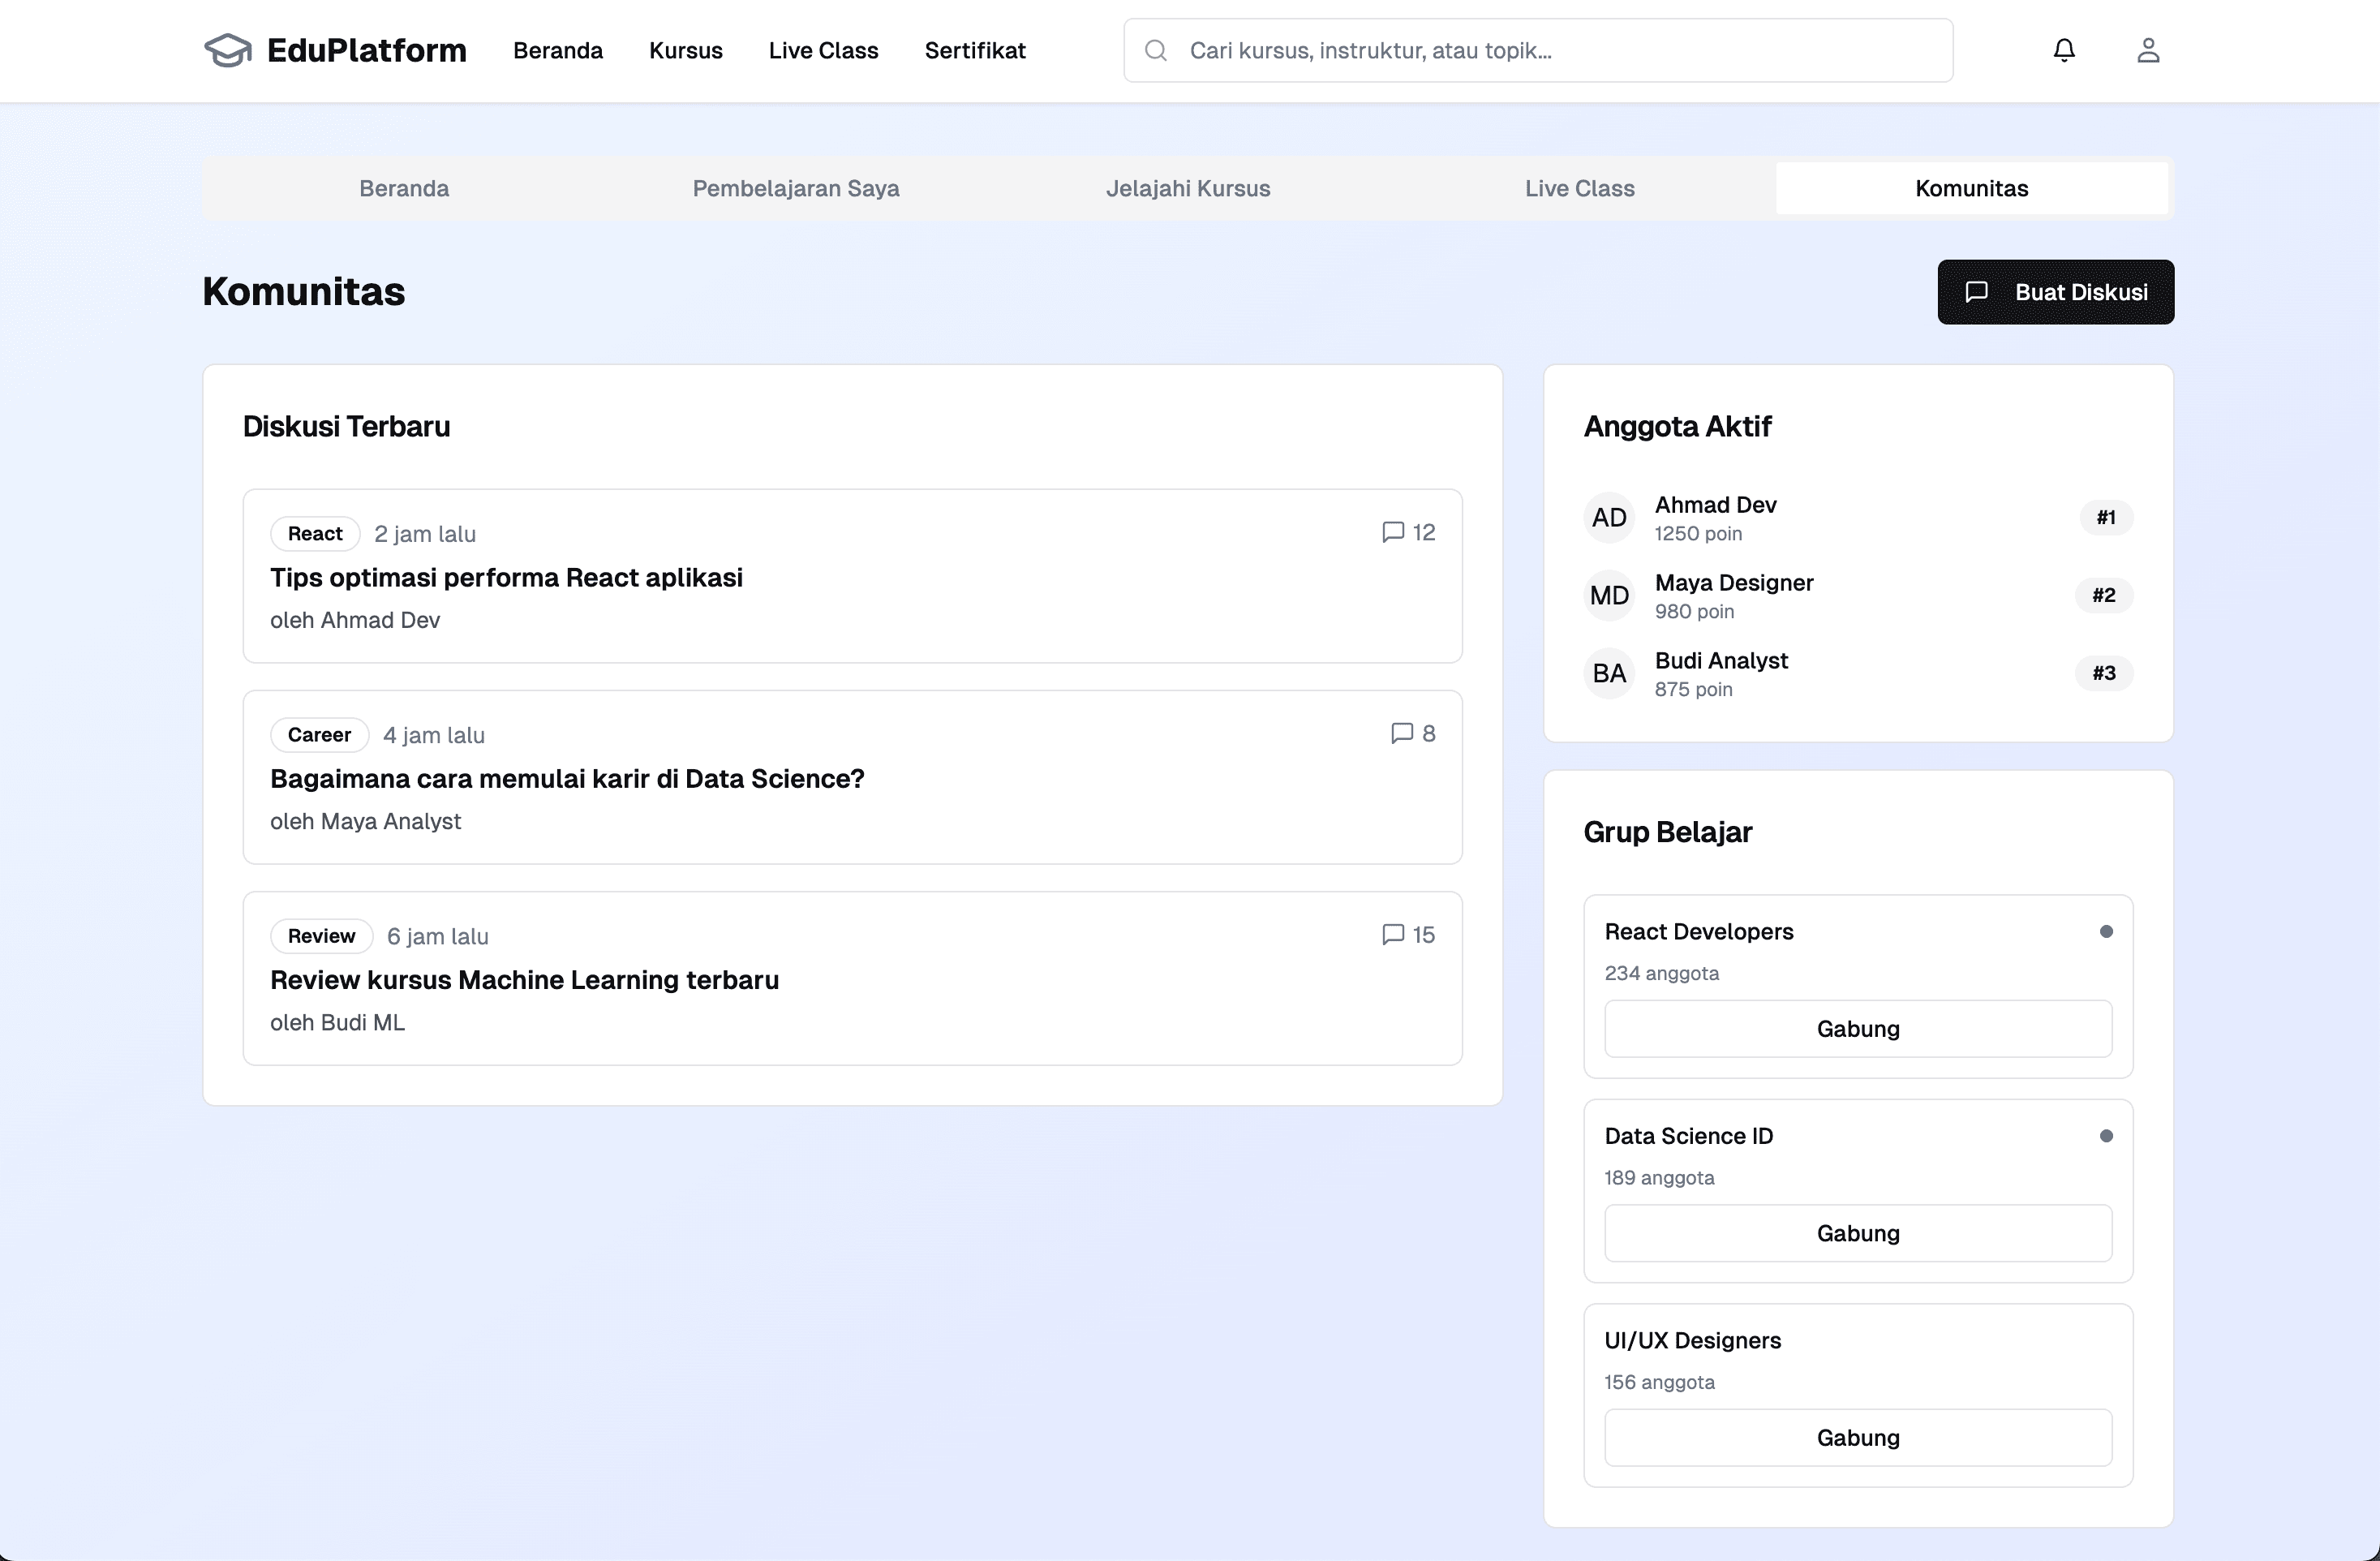The width and height of the screenshot is (2380, 1561).
Task: Click the Maya Designer member name
Action: pos(1734,583)
